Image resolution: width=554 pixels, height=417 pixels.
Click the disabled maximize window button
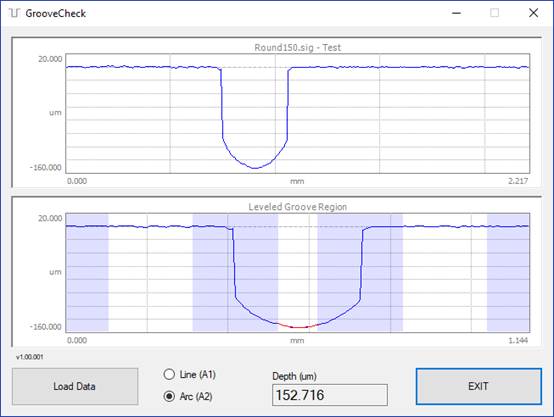point(495,13)
